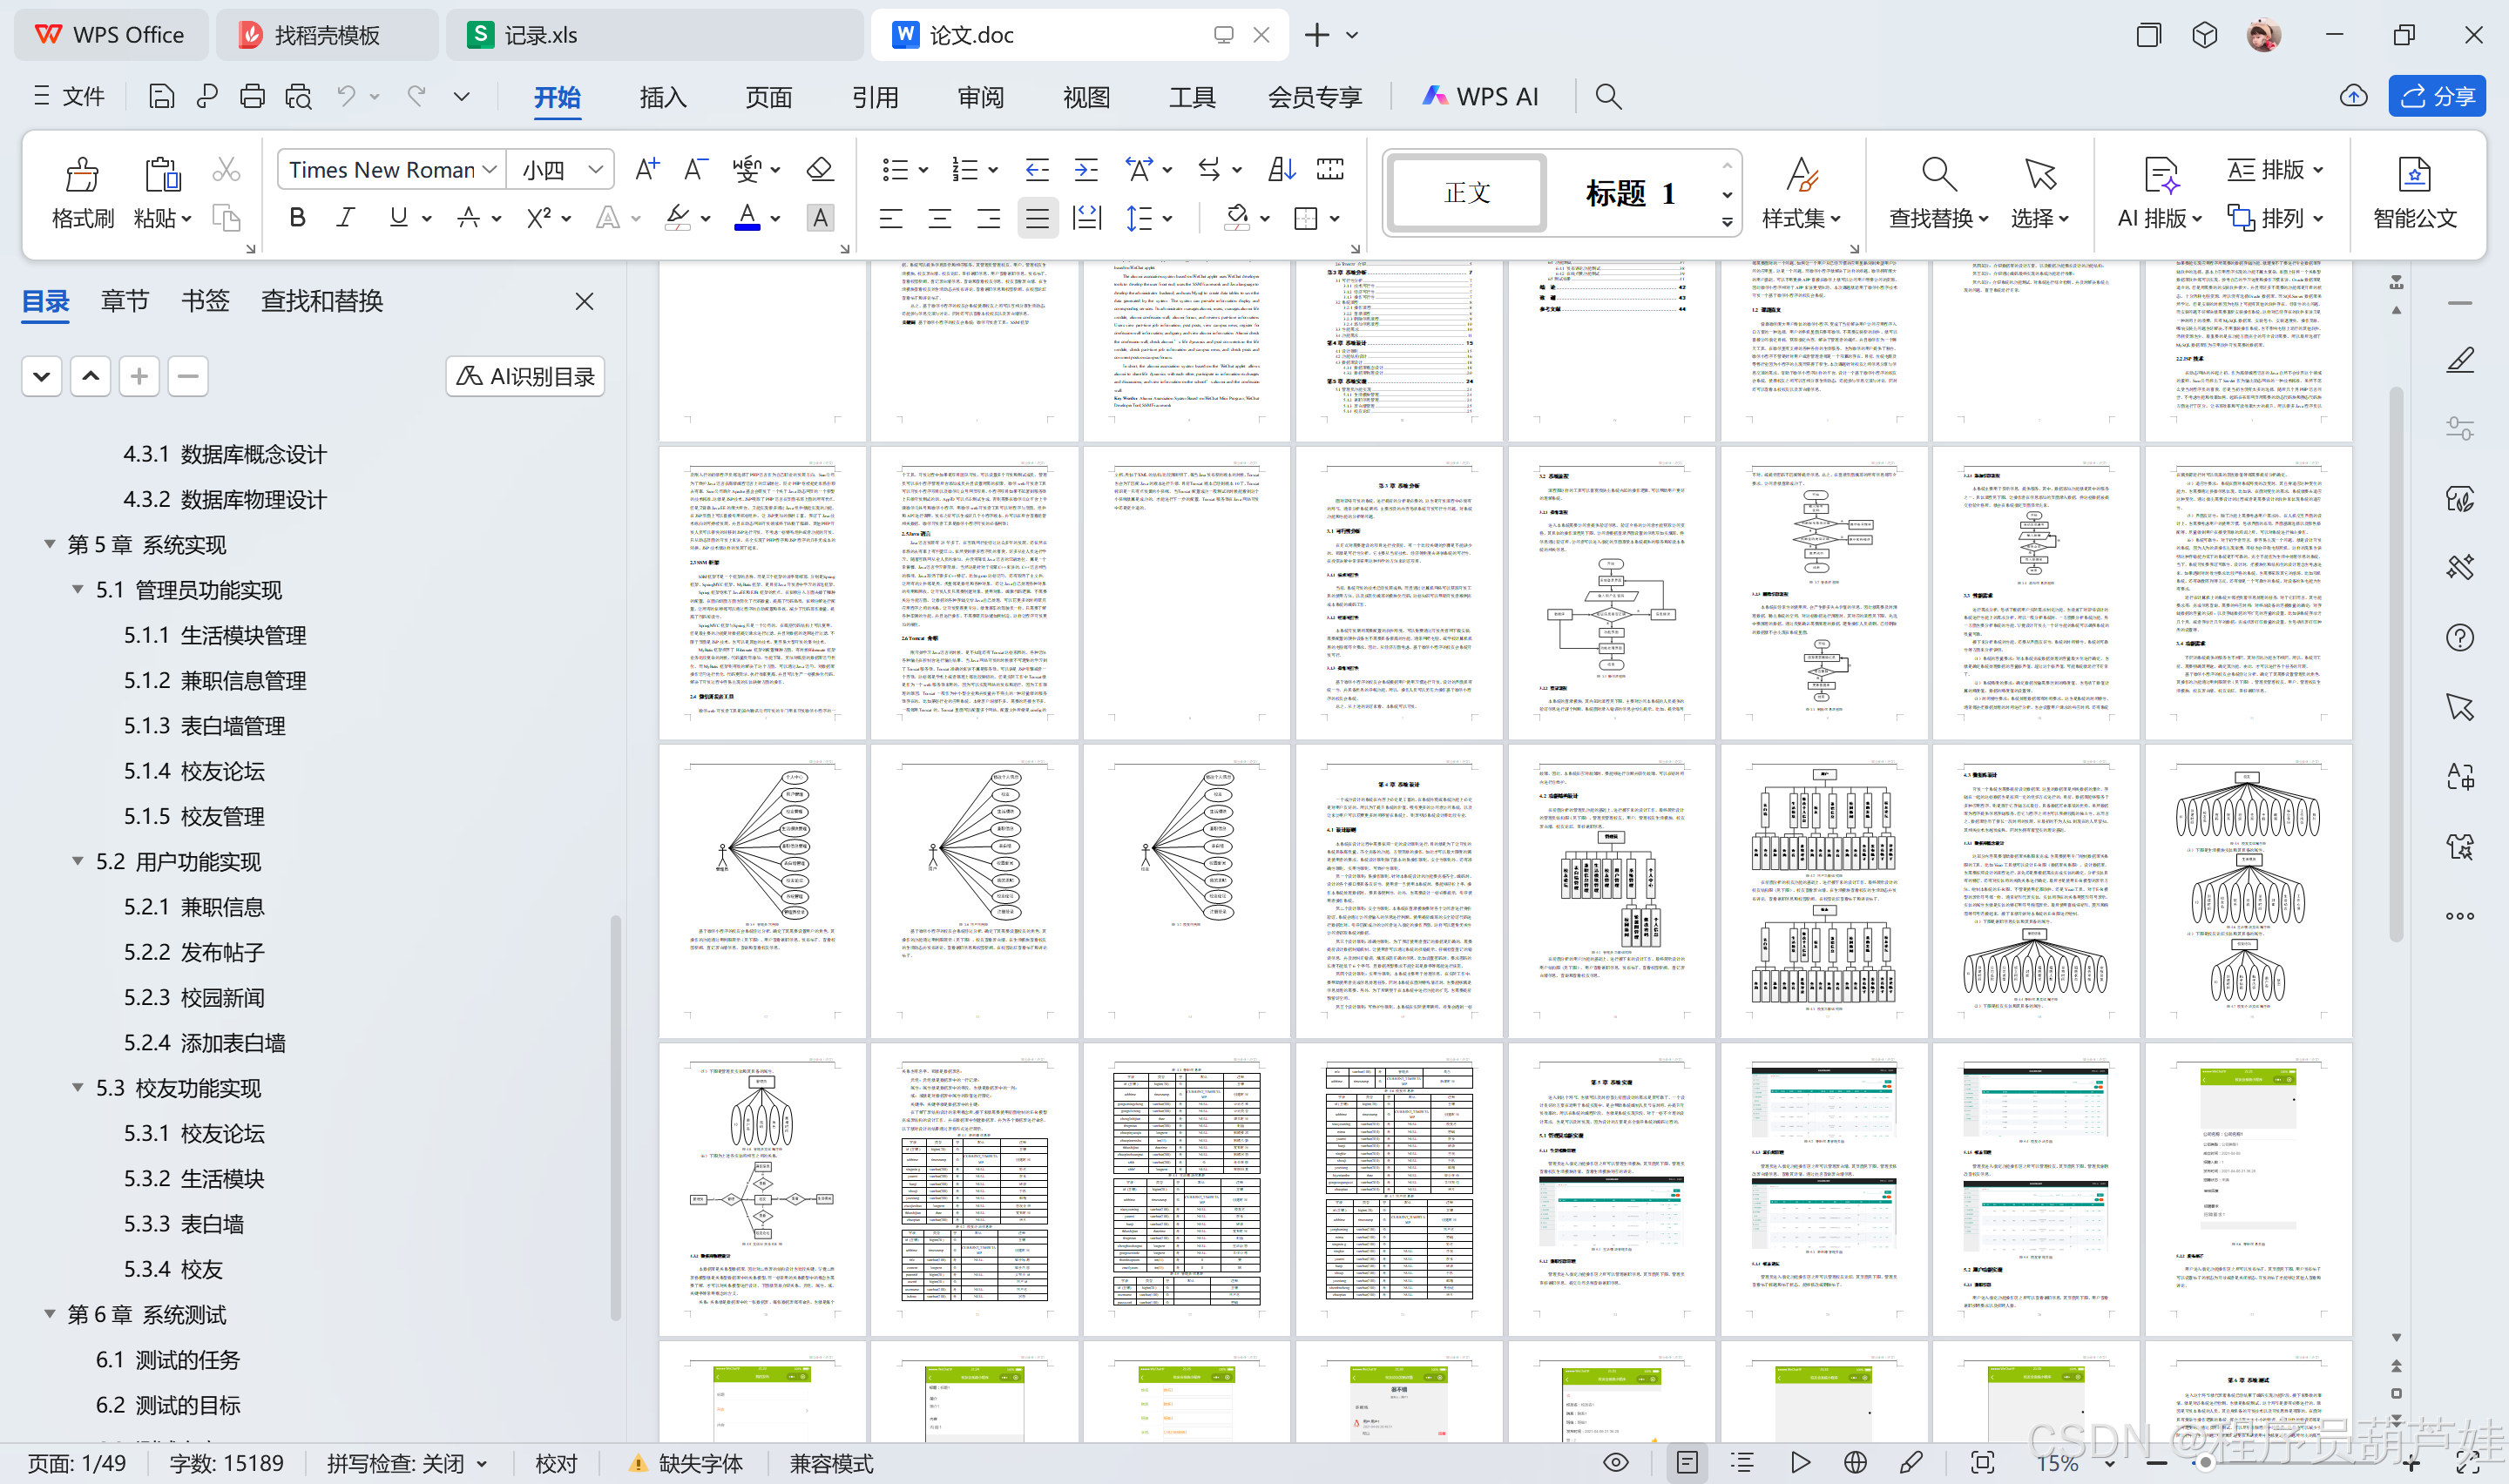2509x1484 pixels.
Task: Click the Print icon in quick toolbar
Action: tap(252, 96)
